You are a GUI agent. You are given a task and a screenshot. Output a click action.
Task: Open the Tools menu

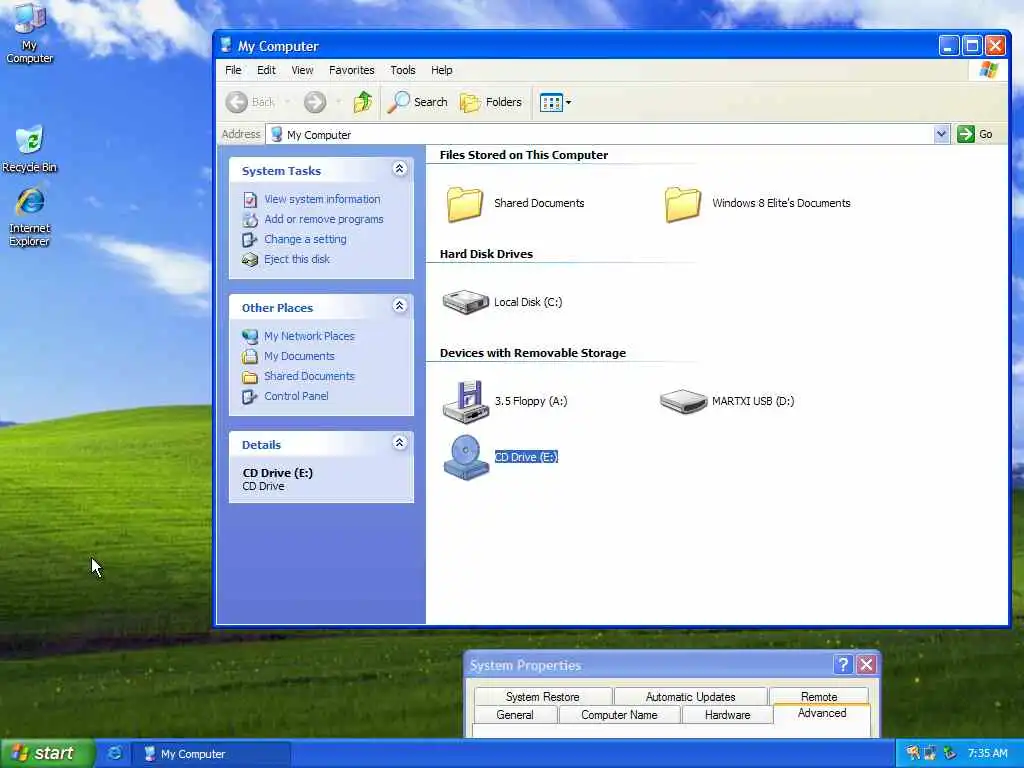tap(402, 70)
